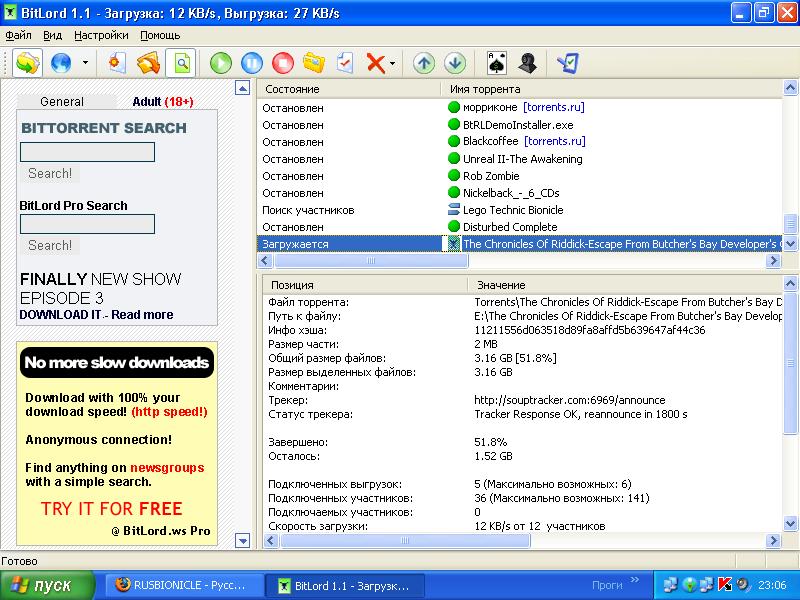The image size is (800, 600).
Task: Open the Вид menu
Action: click(53, 35)
